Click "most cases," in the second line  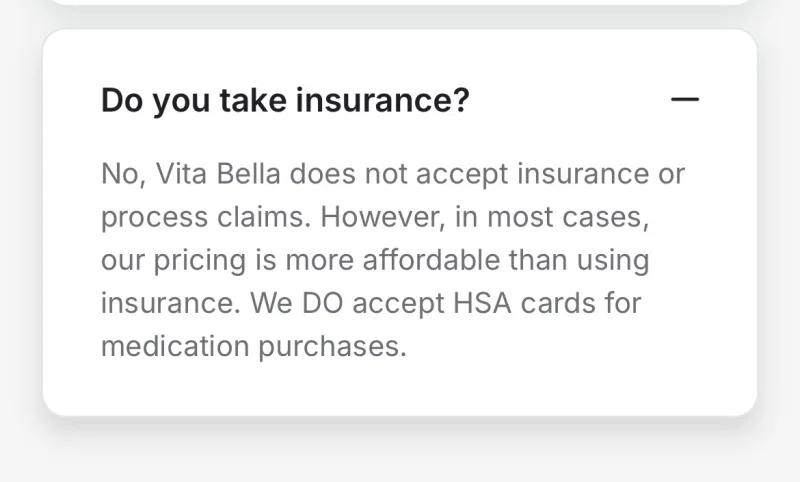click(568, 218)
